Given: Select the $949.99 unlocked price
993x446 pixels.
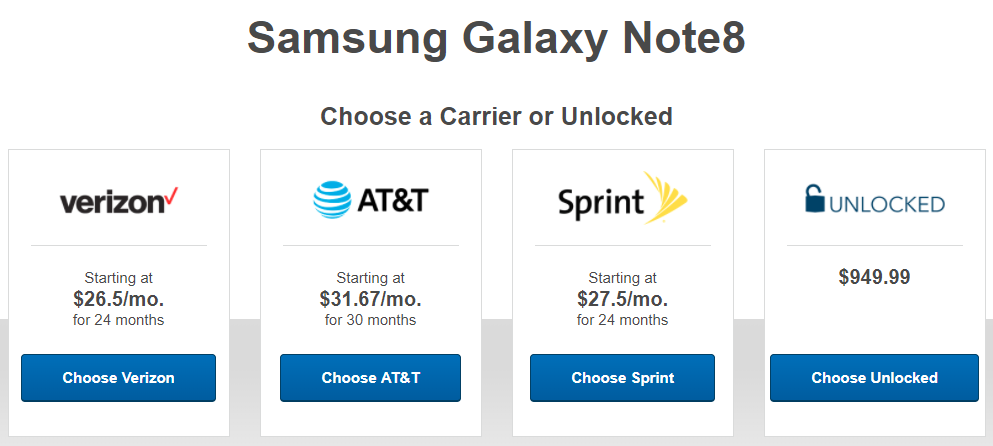Looking at the screenshot, I should (875, 277).
